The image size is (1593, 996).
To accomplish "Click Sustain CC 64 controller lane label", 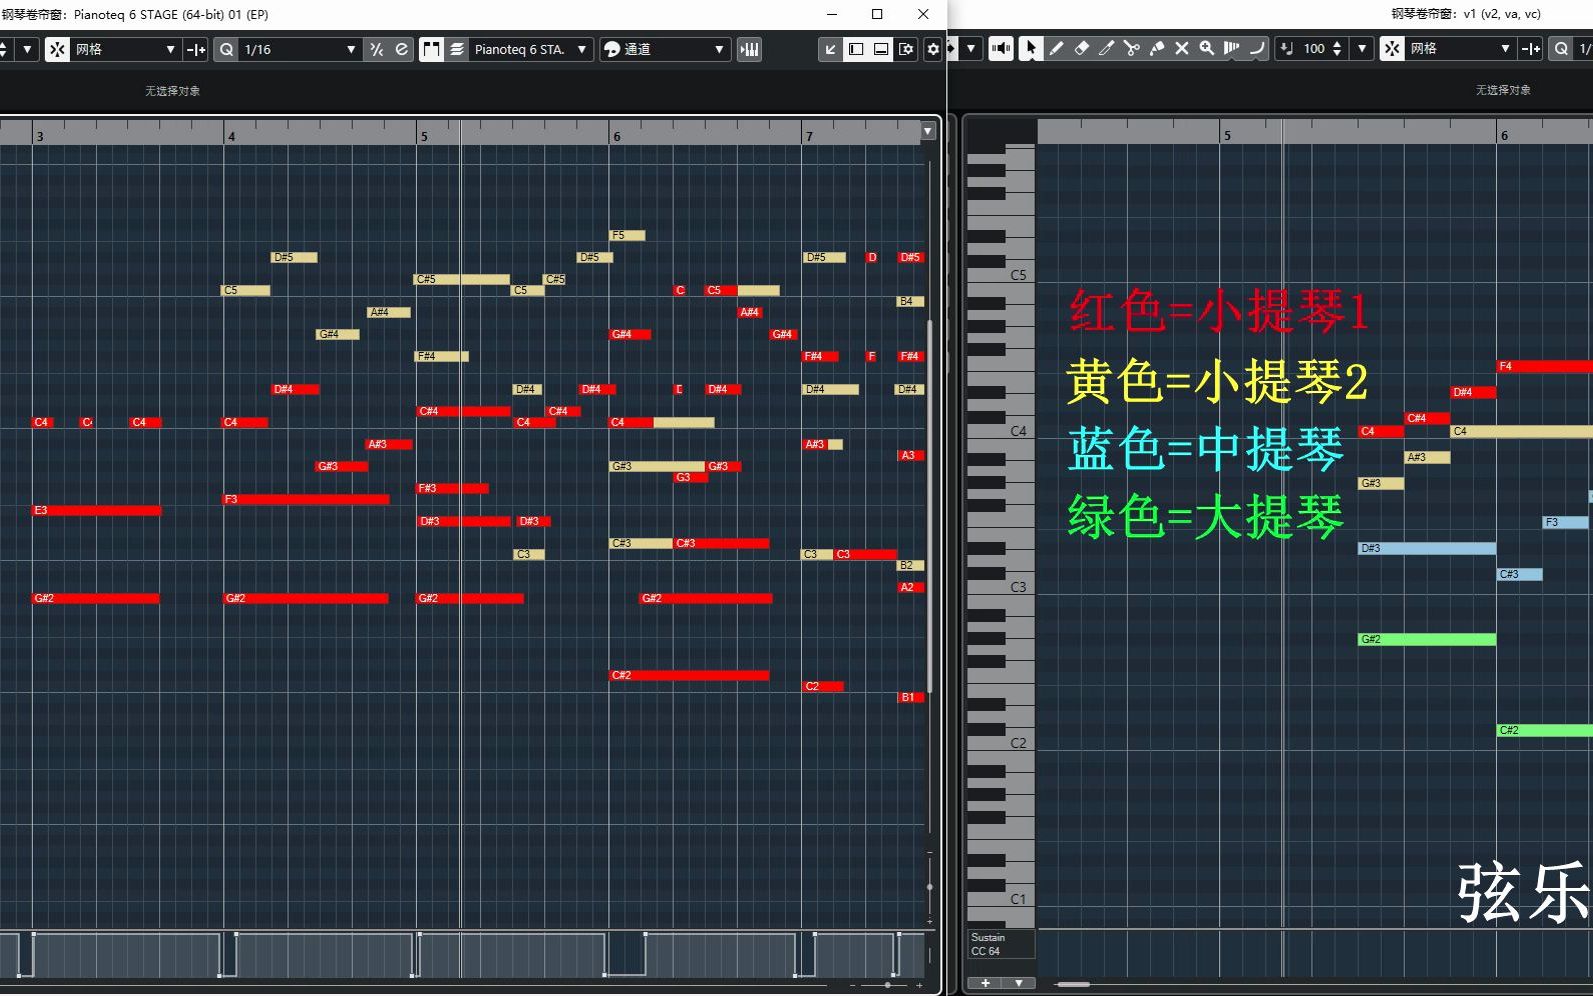I will pyautogui.click(x=1000, y=944).
